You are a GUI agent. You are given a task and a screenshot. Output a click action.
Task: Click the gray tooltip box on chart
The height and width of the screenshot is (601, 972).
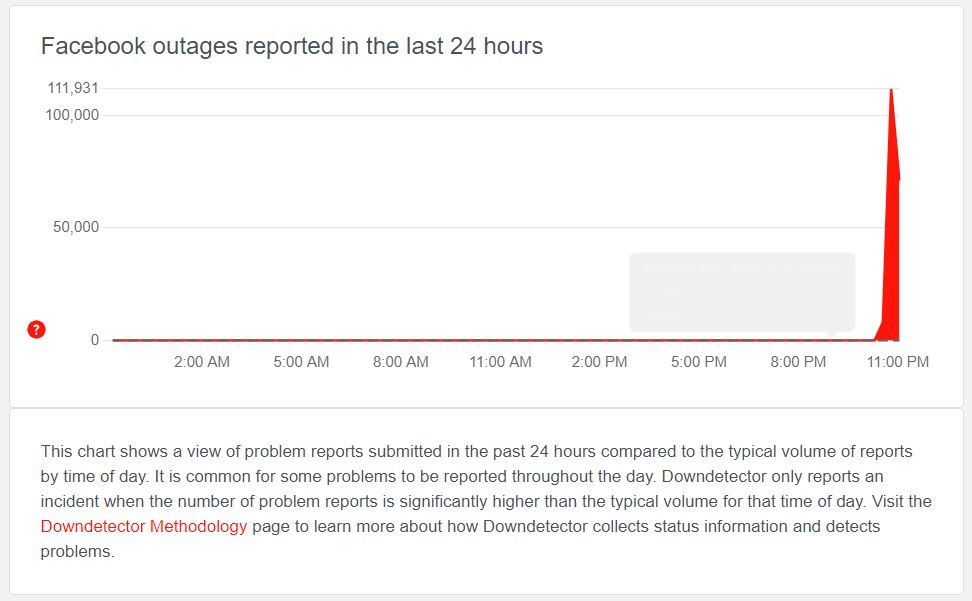741,291
